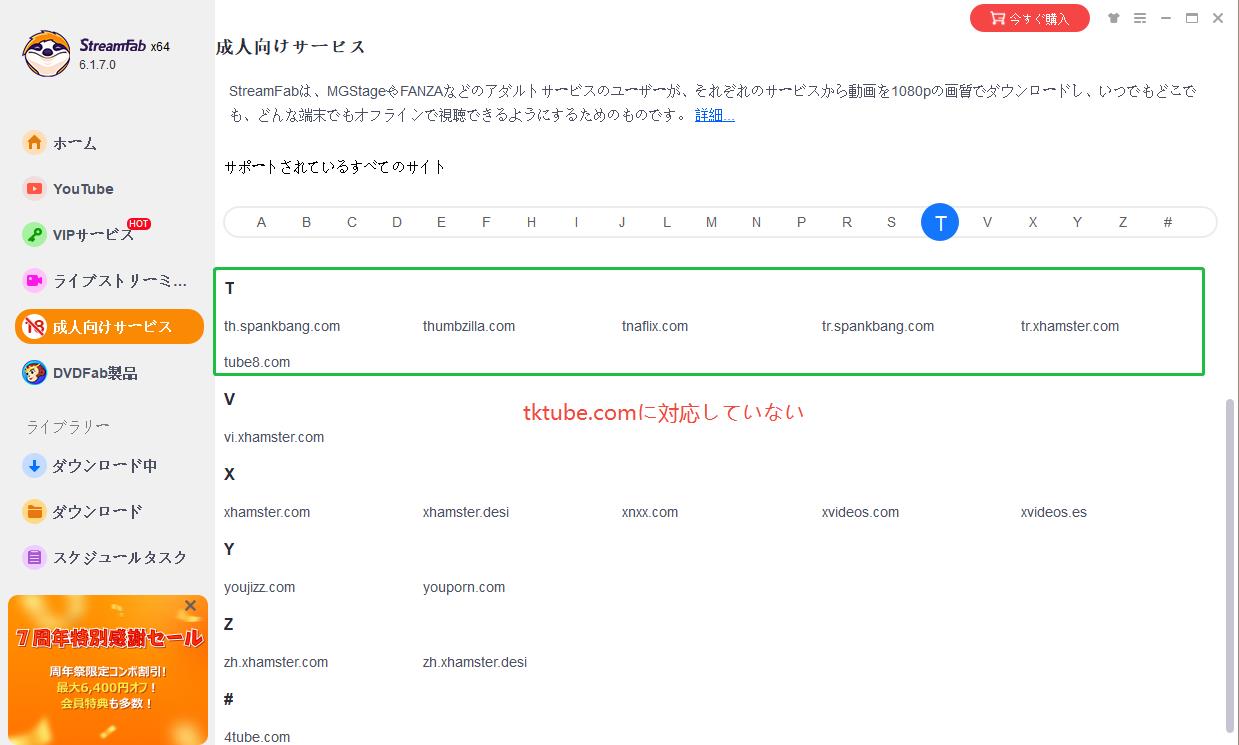The width and height of the screenshot is (1239, 745).
Task: Open the skin t-shirt icon
Action: coord(1114,18)
